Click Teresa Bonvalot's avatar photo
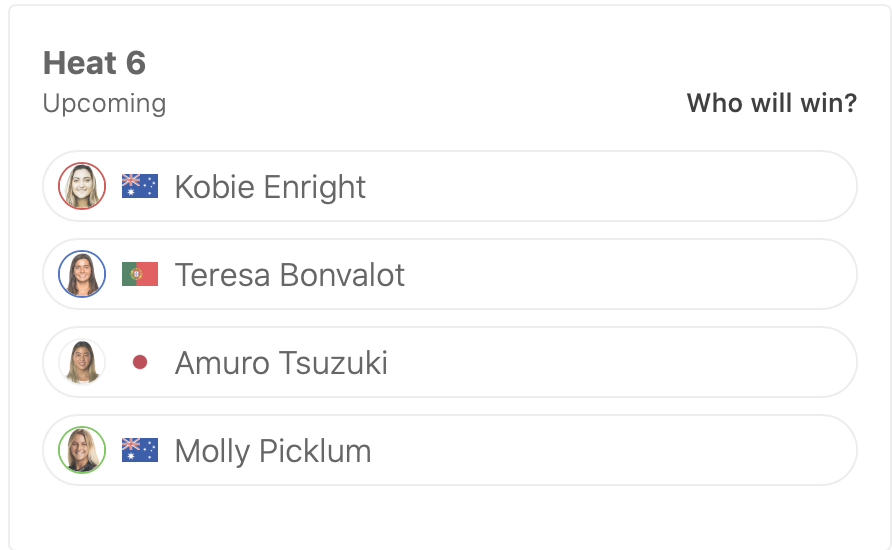 tap(82, 275)
